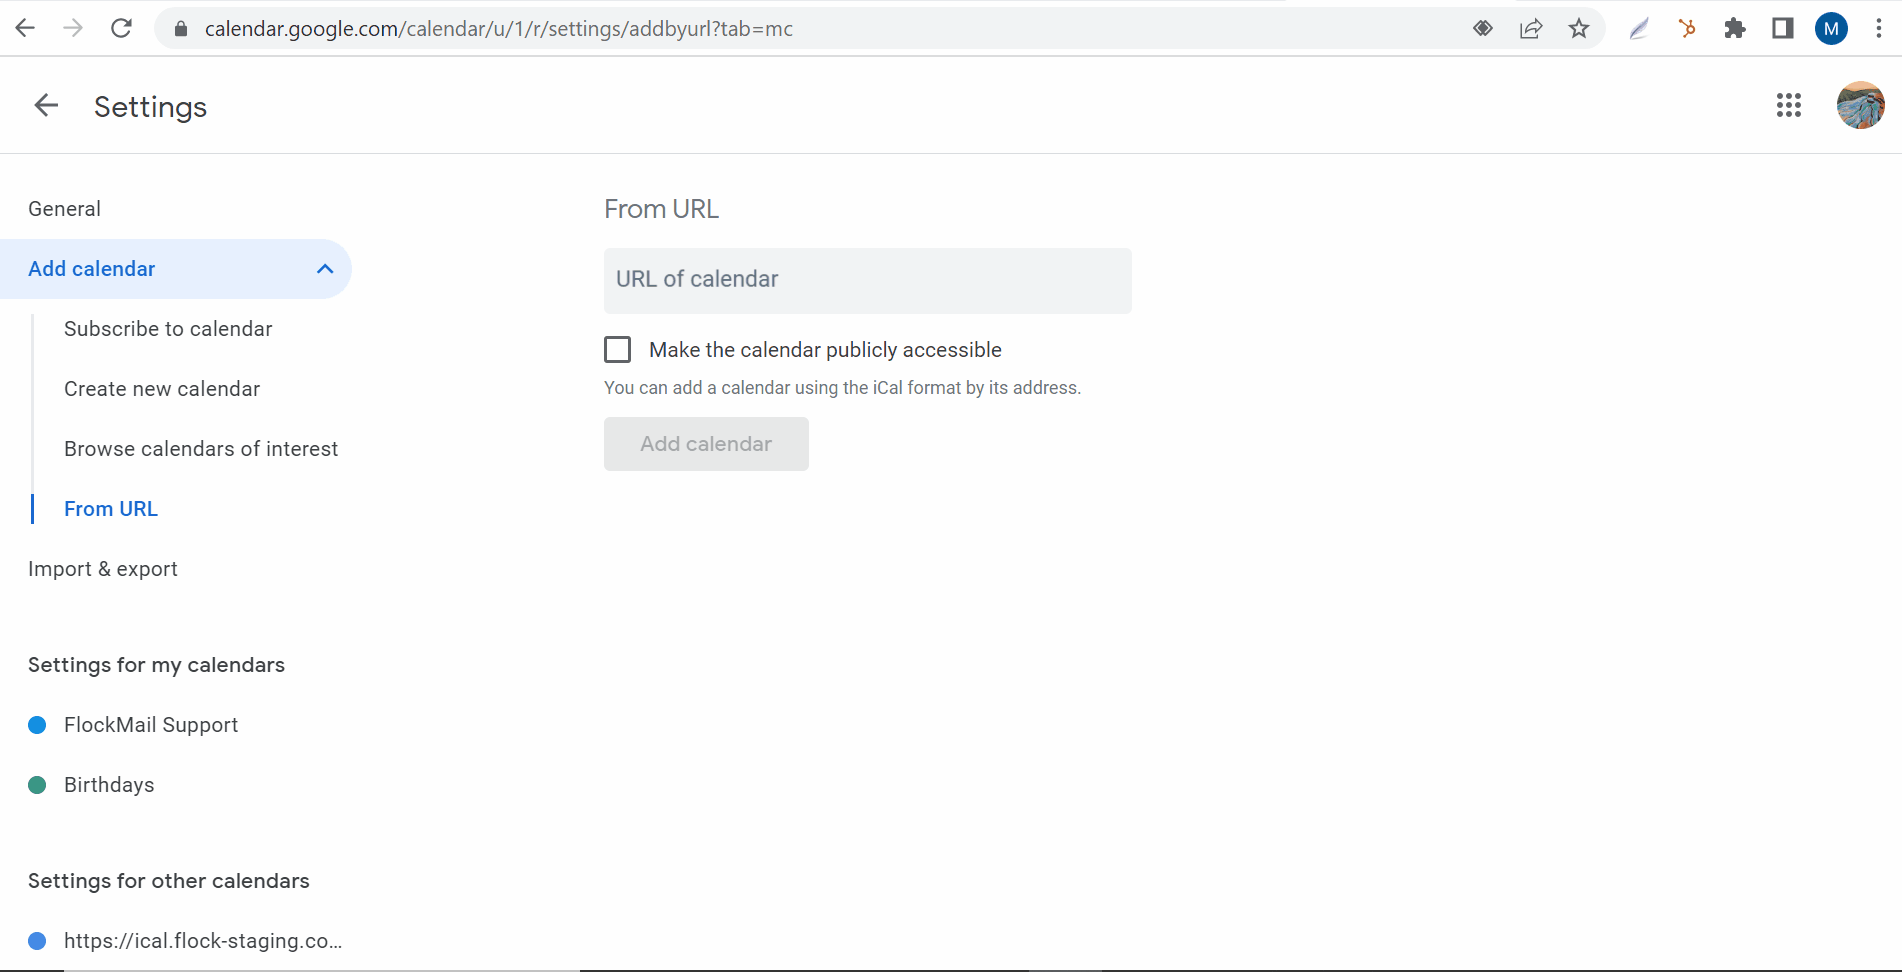Collapse the Add calendar section chevron
The image size is (1902, 972).
(323, 268)
